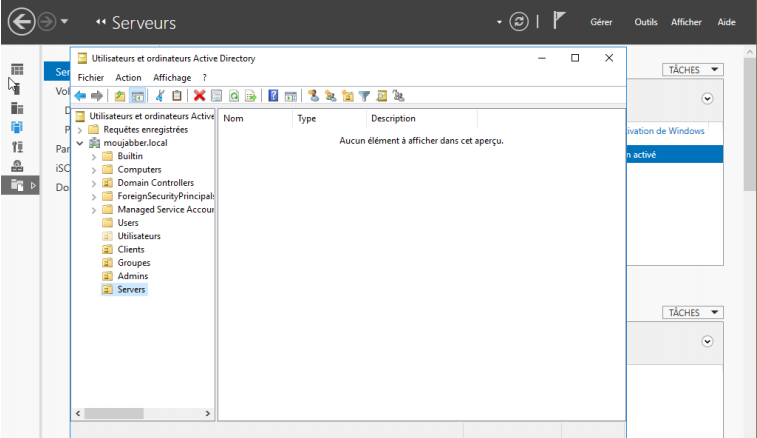This screenshot has width=757, height=438.
Task: Go up one level with folder-up icon
Action: pos(120,96)
